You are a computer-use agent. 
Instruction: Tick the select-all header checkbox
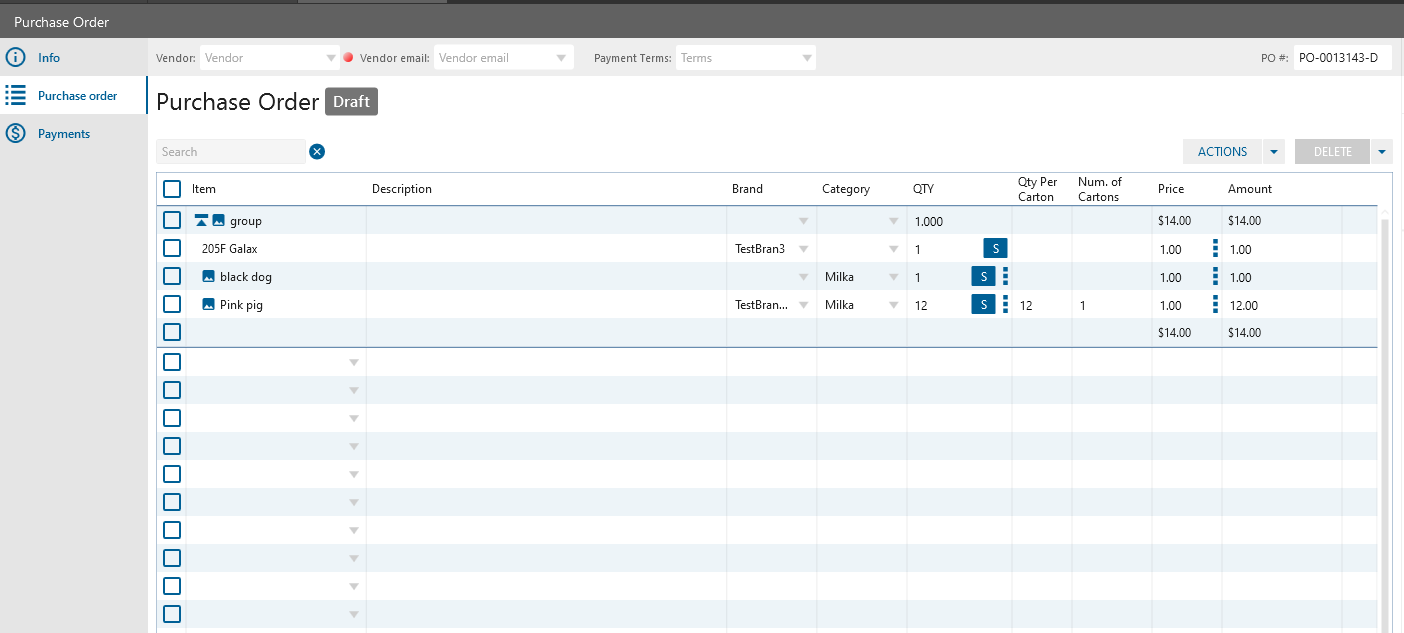(x=172, y=189)
